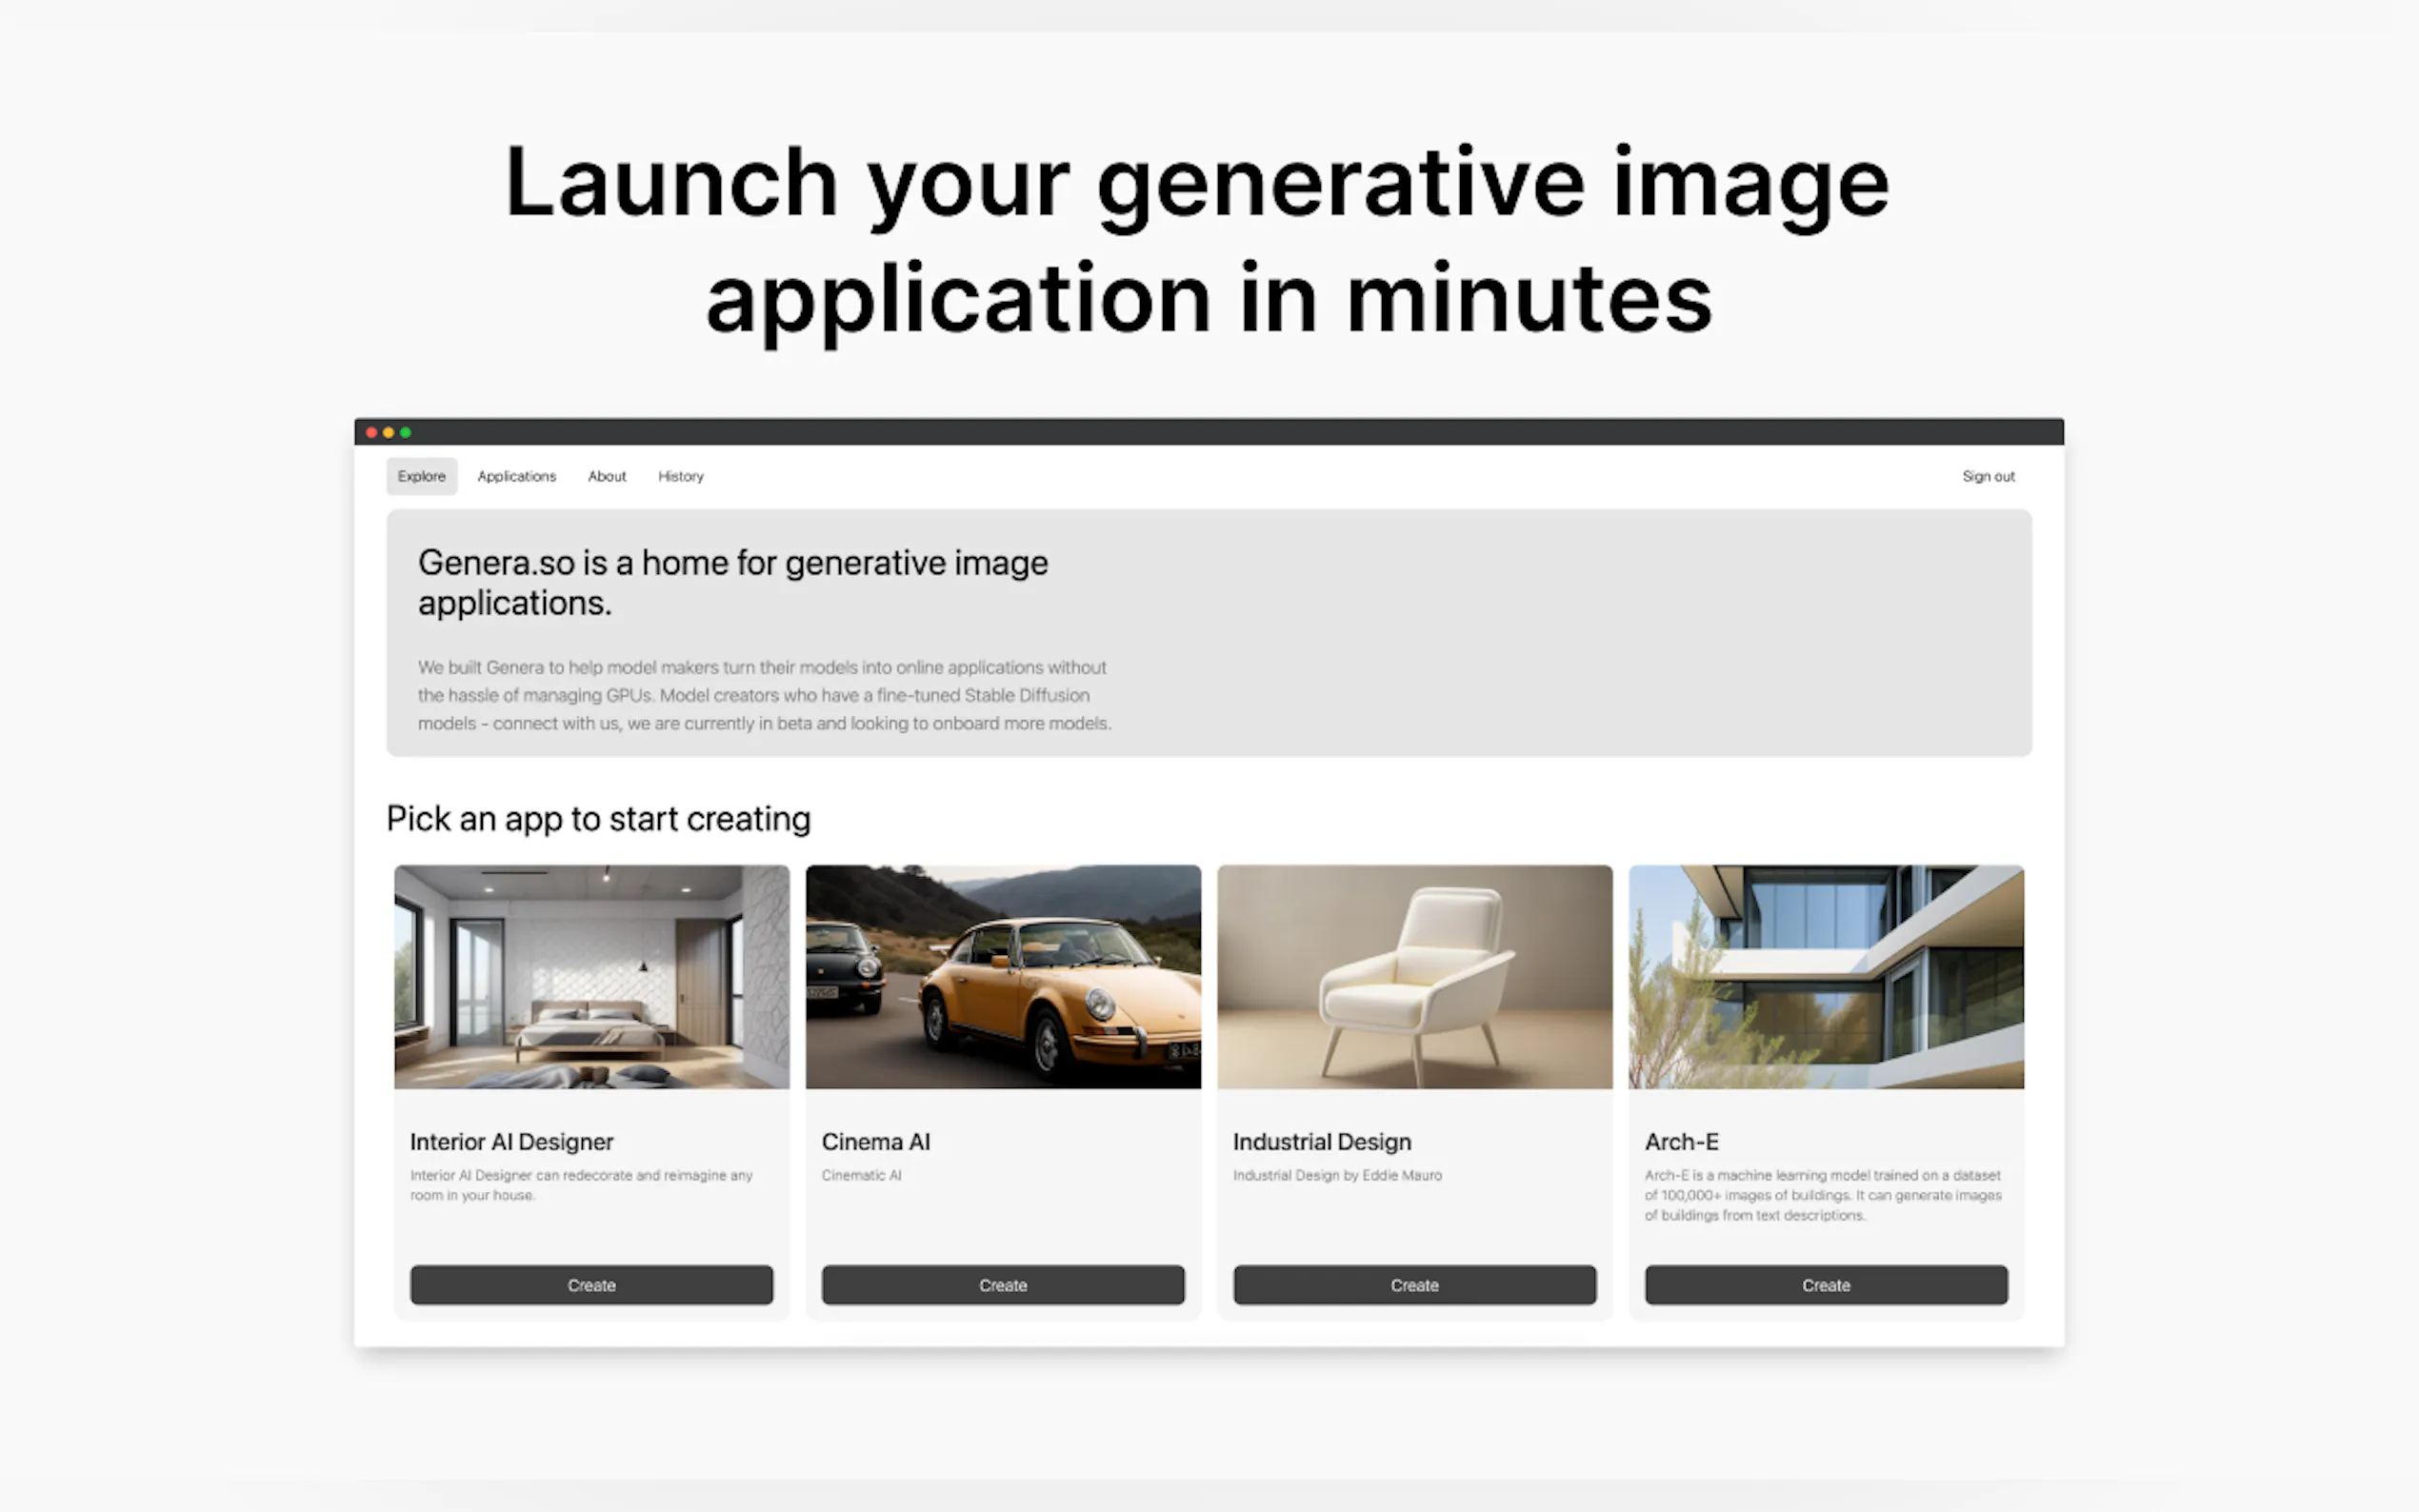Open the History tab

click(680, 476)
